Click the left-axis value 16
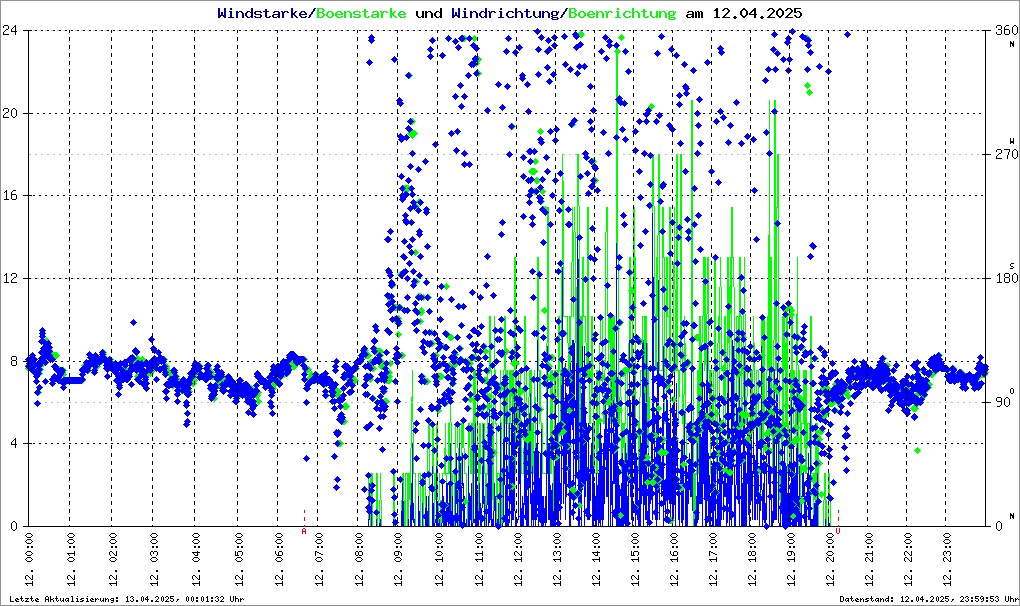This screenshot has width=1020, height=606. pos(10,195)
